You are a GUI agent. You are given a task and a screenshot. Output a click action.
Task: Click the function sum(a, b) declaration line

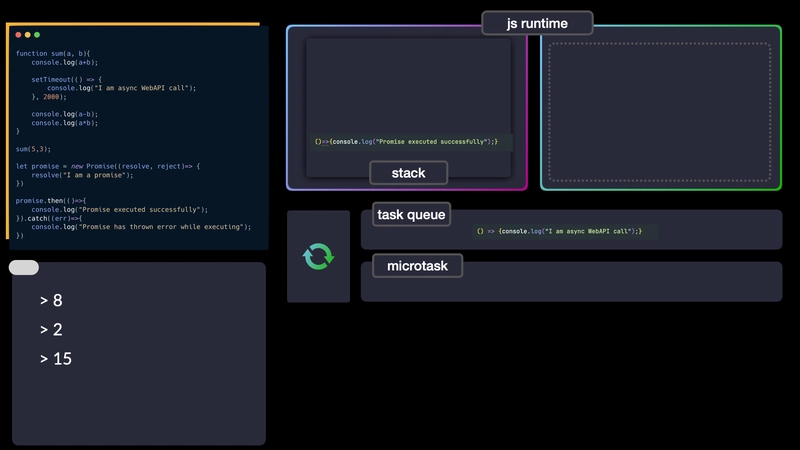click(x=53, y=54)
